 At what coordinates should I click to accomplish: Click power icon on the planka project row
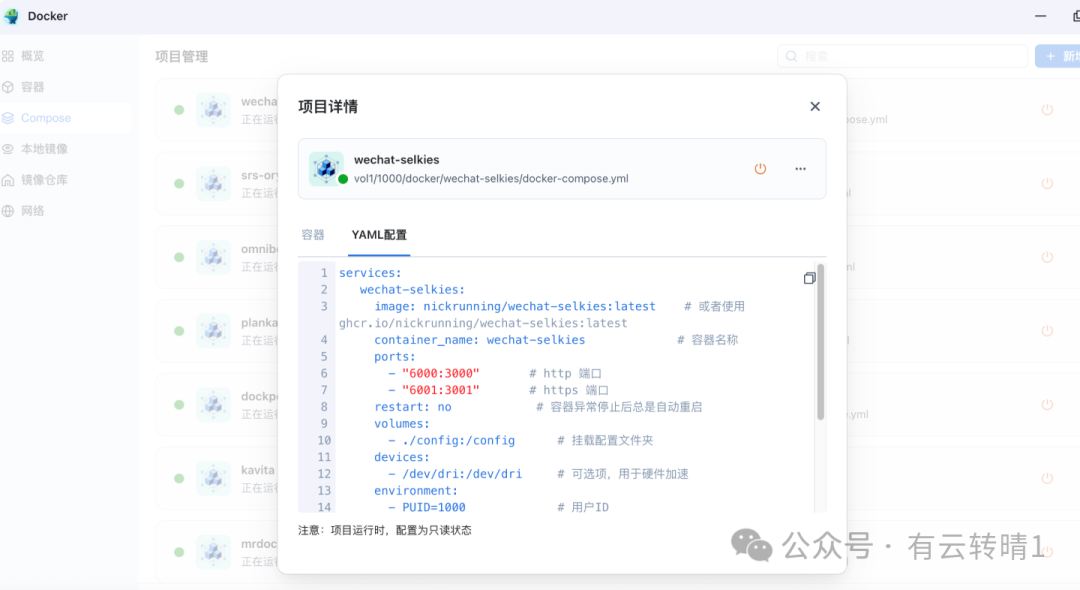[x=1047, y=330]
